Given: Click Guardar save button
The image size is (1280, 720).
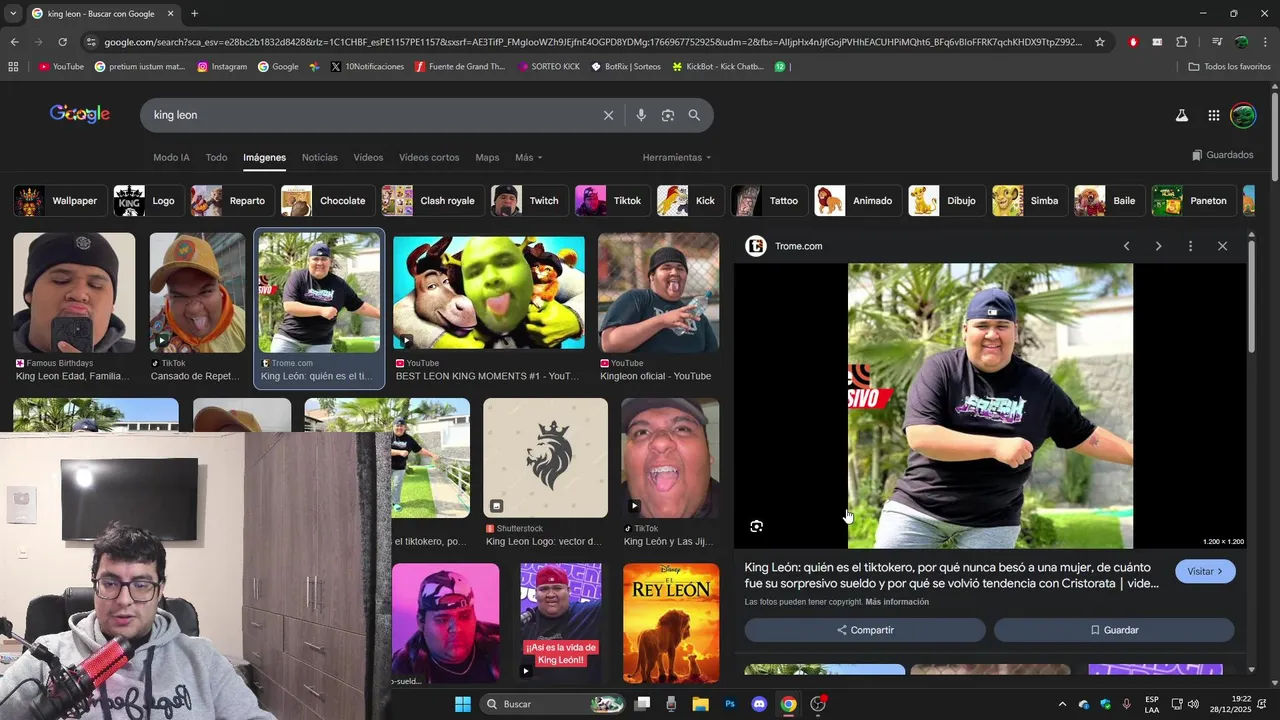Looking at the screenshot, I should coord(1114,630).
